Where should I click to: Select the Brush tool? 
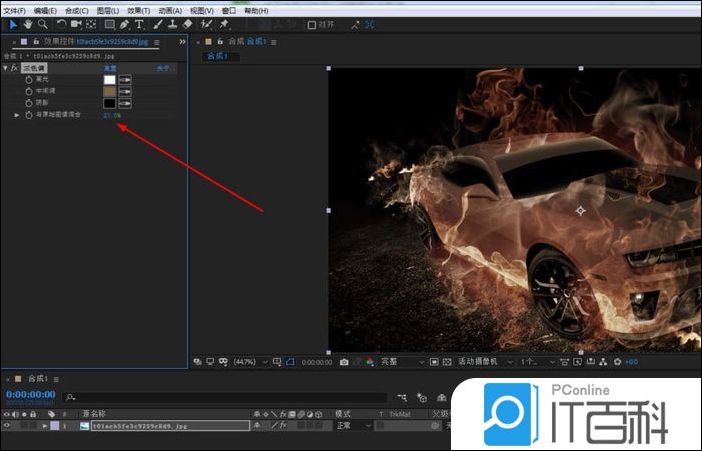(158, 24)
